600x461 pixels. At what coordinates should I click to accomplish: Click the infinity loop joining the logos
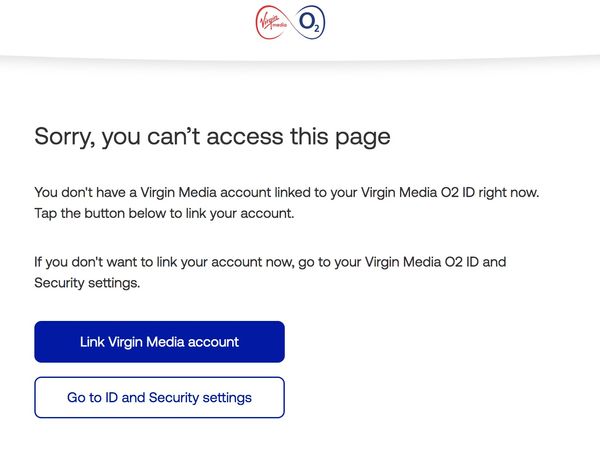pos(291,22)
